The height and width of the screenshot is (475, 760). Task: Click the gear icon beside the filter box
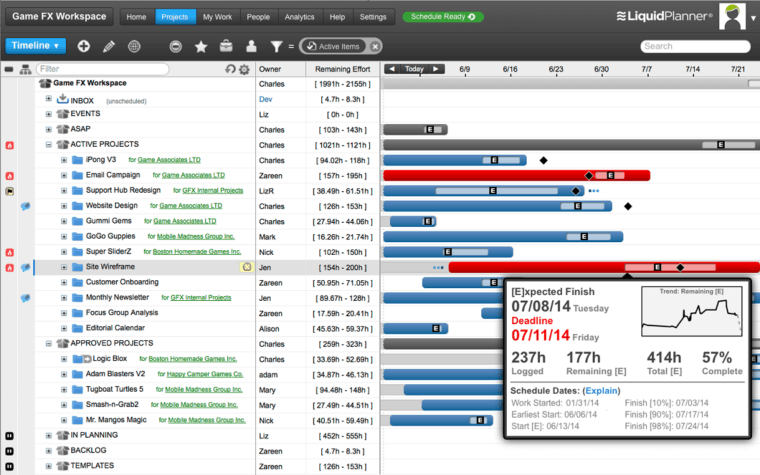click(x=244, y=69)
